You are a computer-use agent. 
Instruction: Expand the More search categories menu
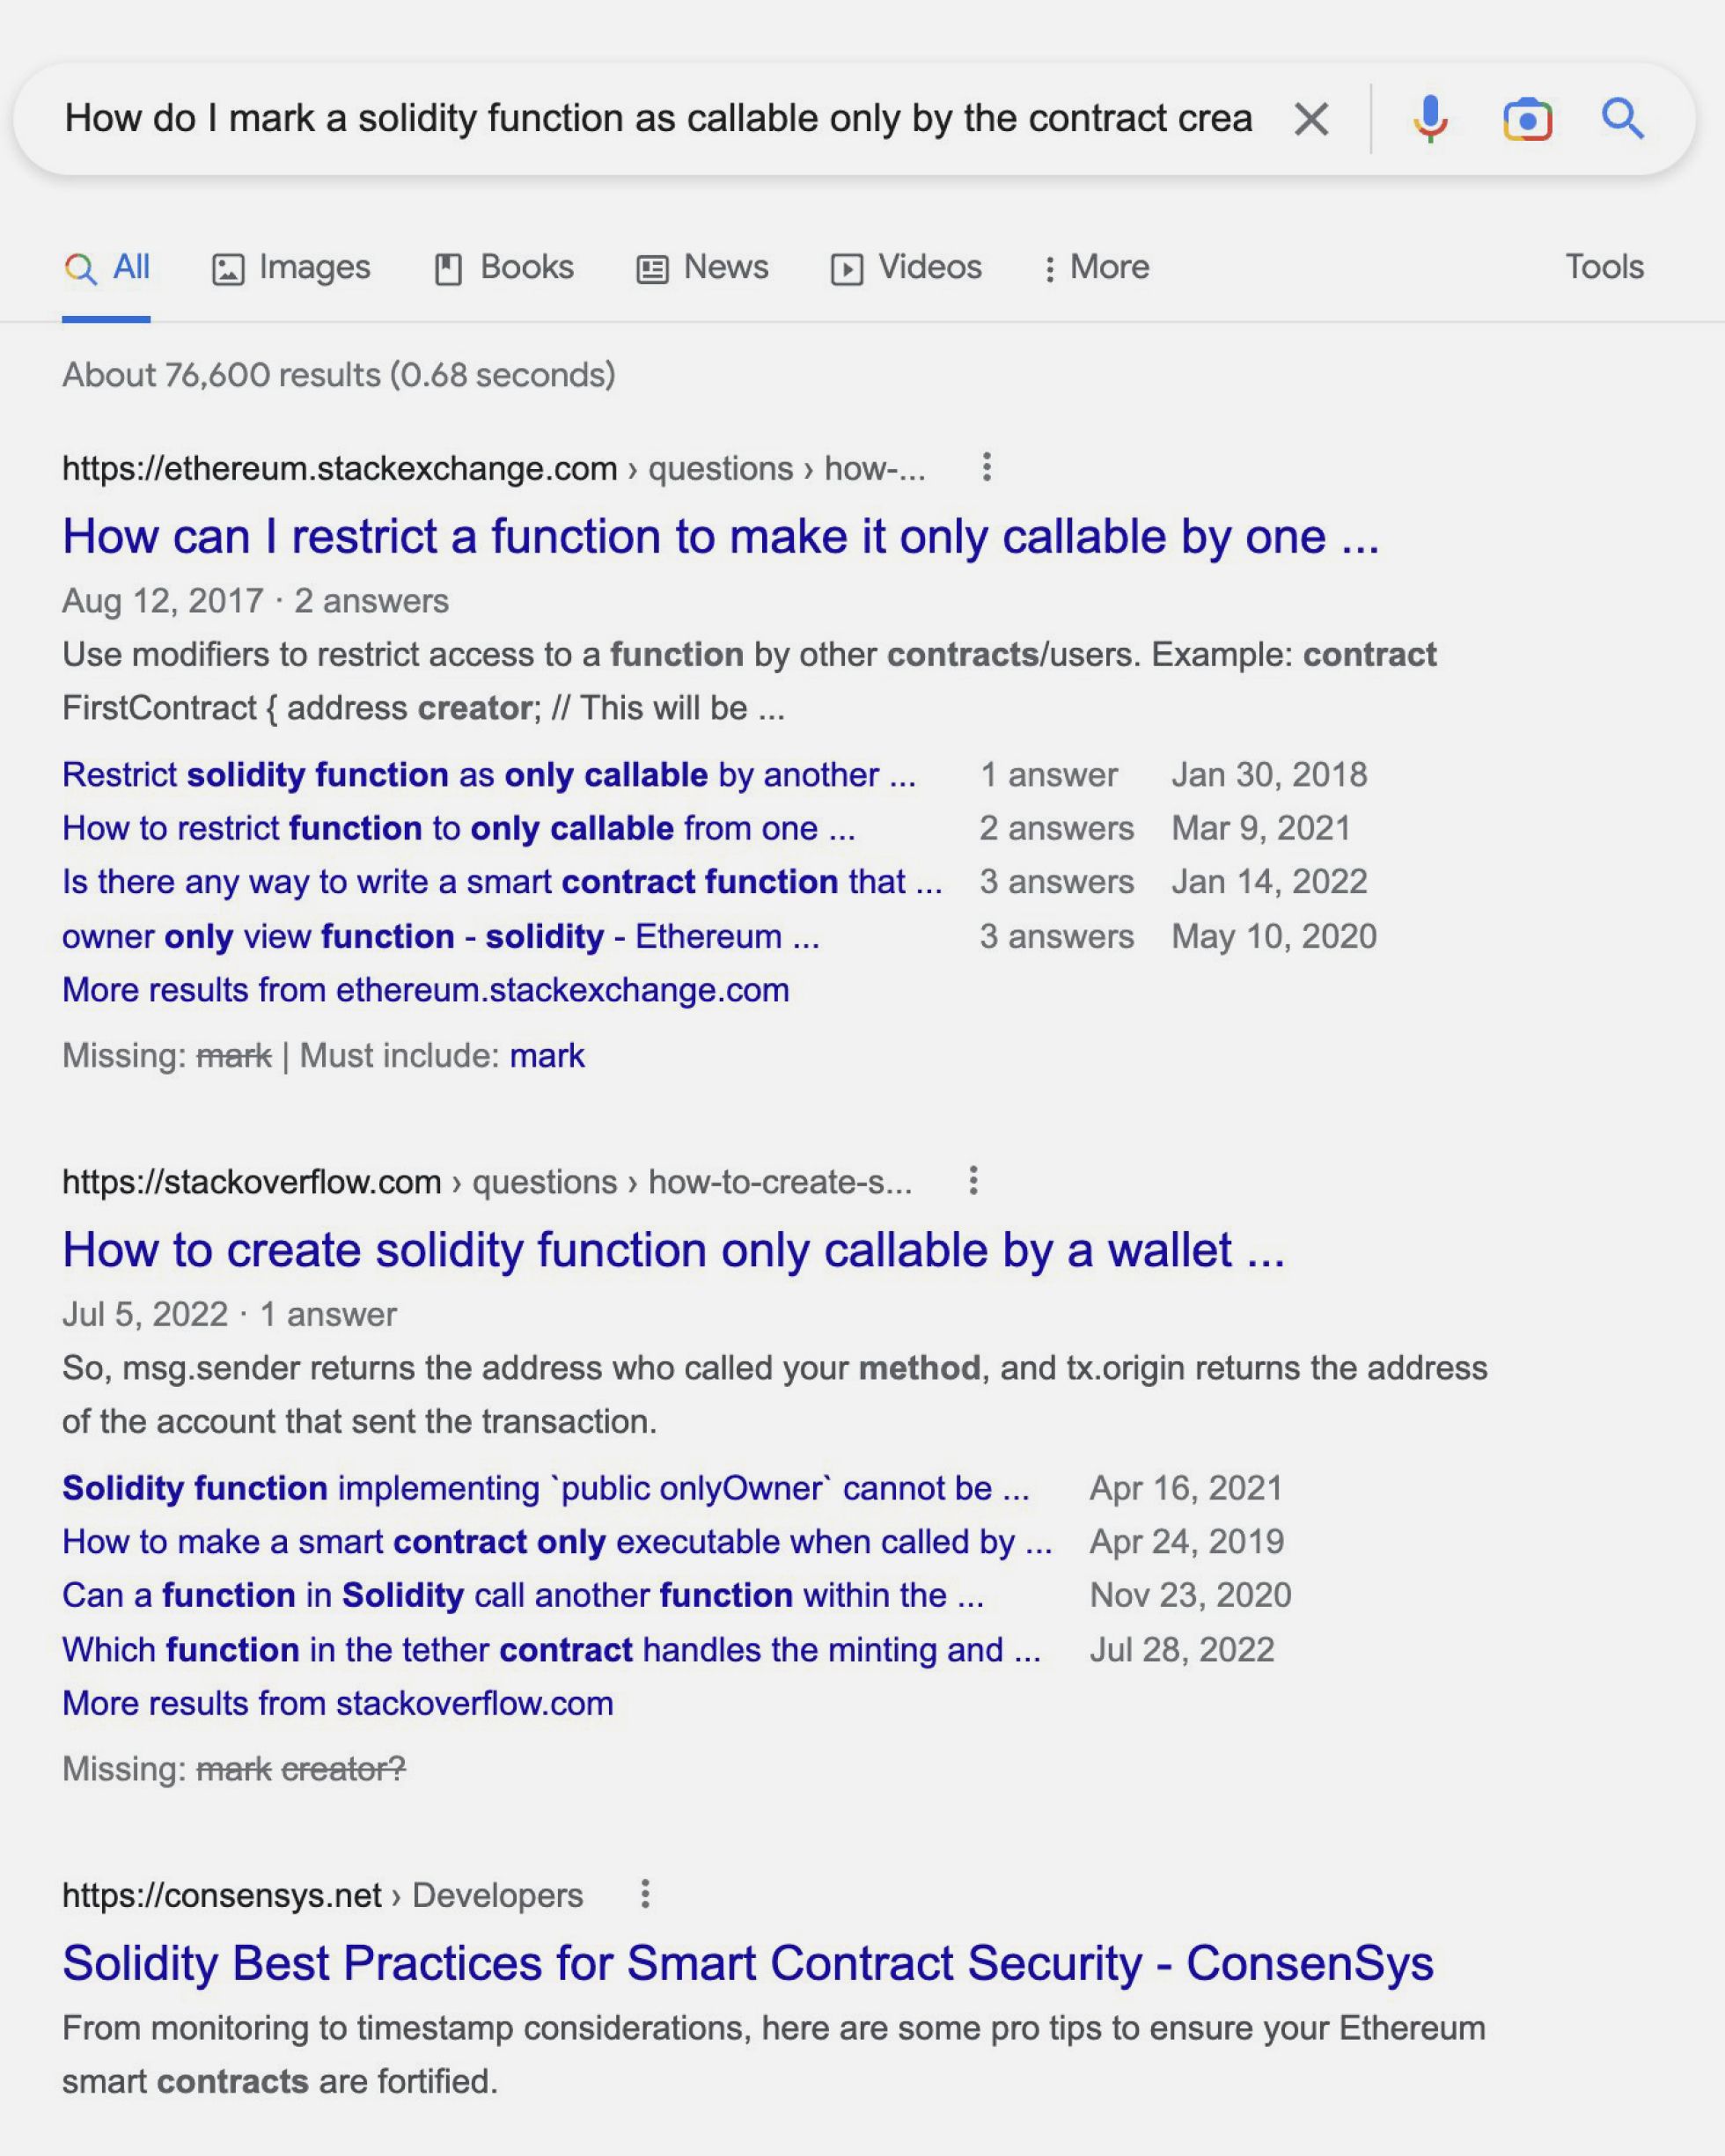tap(1095, 267)
